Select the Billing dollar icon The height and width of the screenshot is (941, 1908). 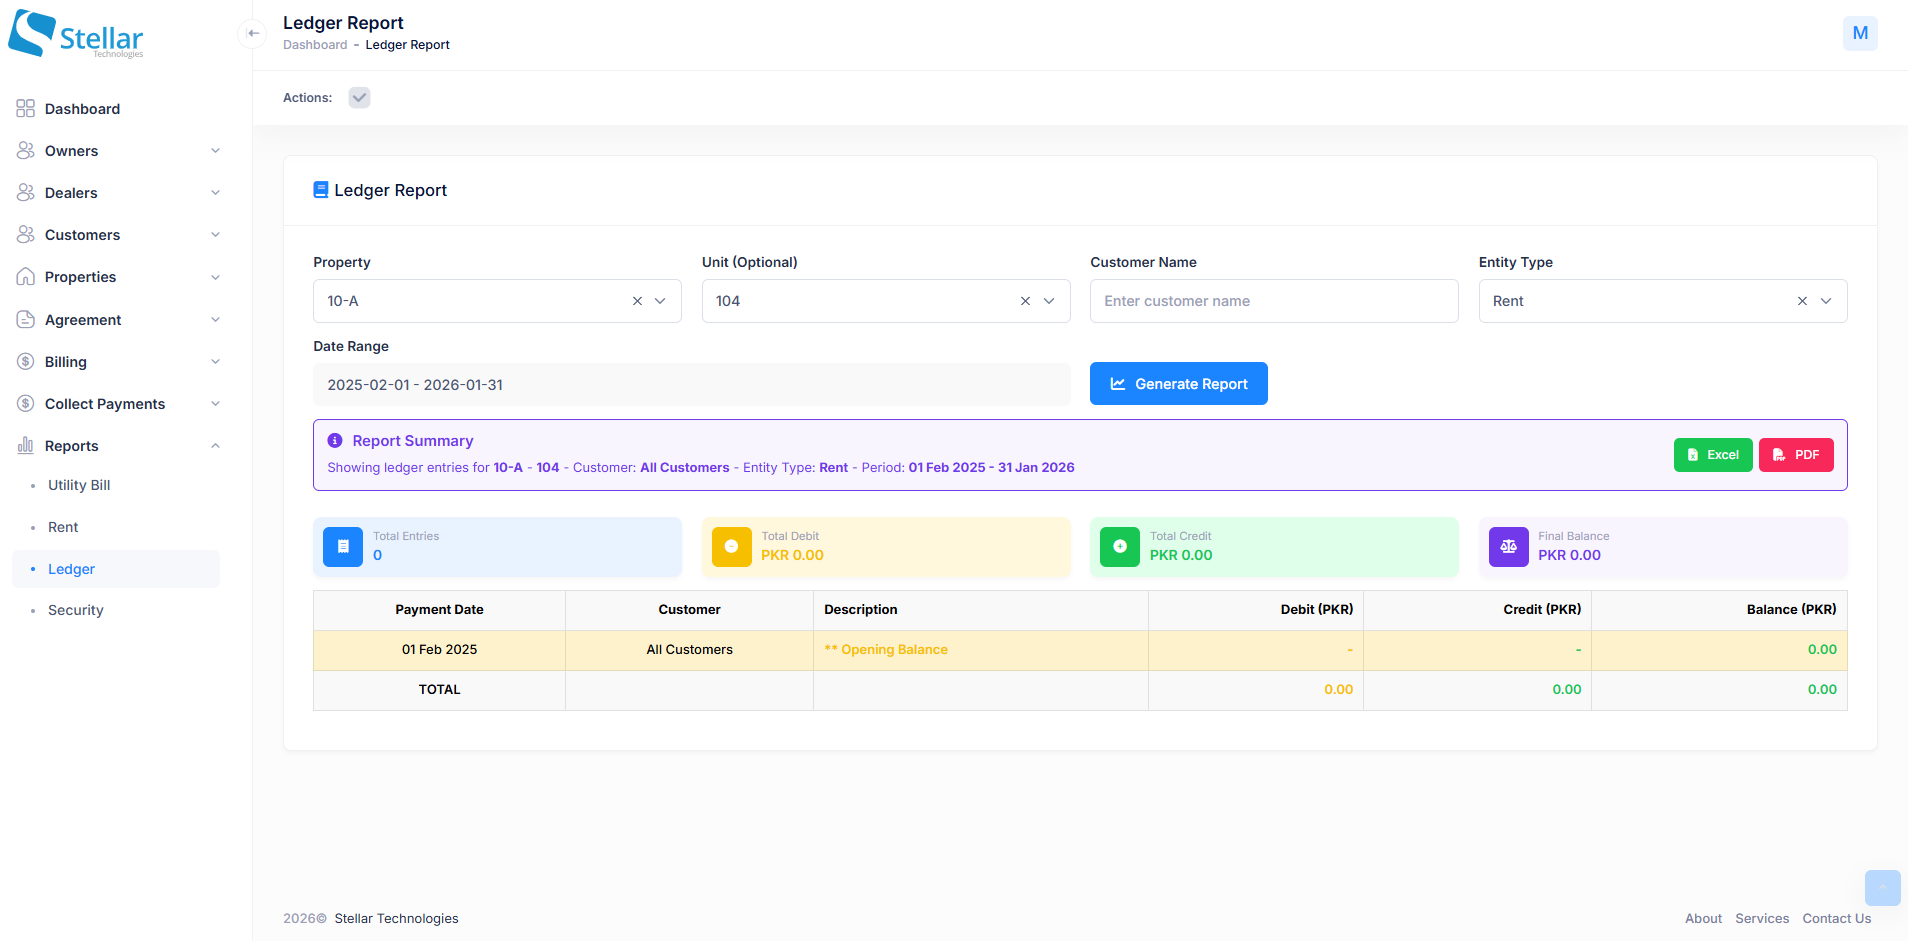[x=25, y=361]
